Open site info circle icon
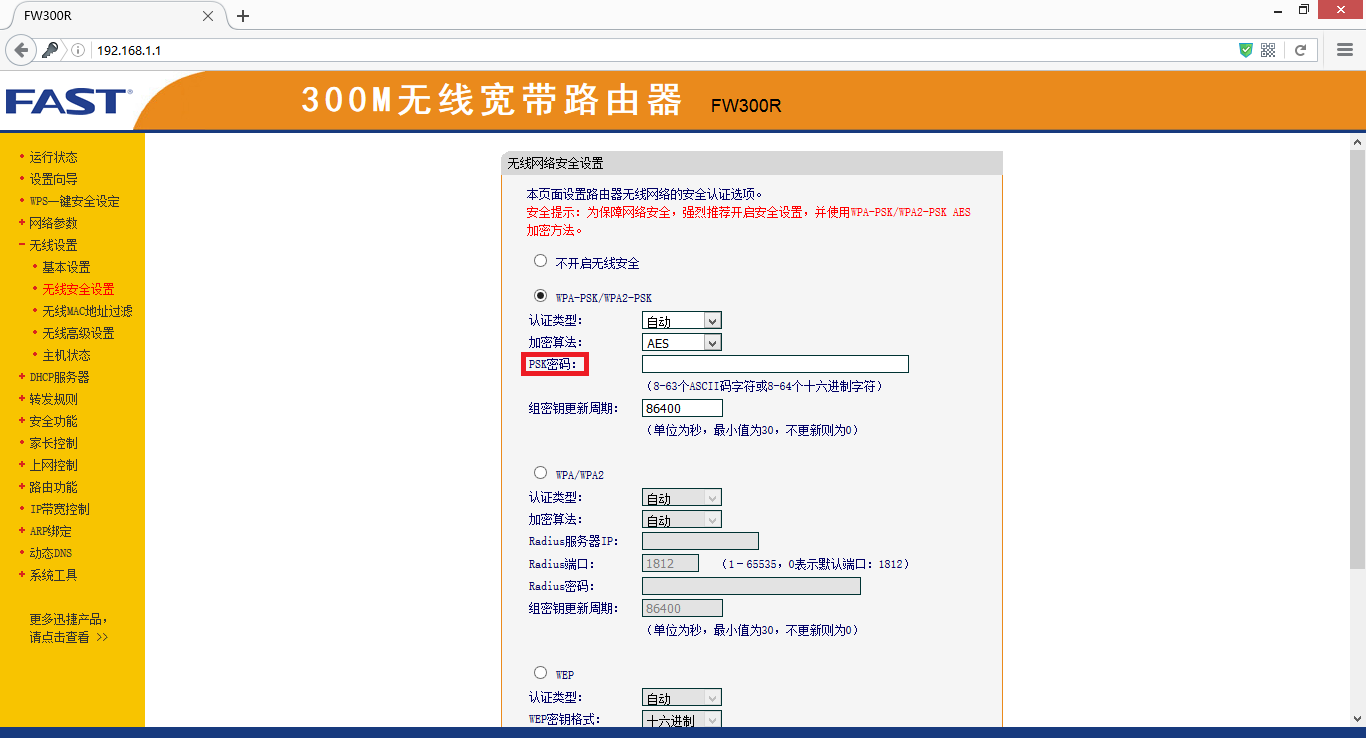The image size is (1366, 738). (x=78, y=50)
